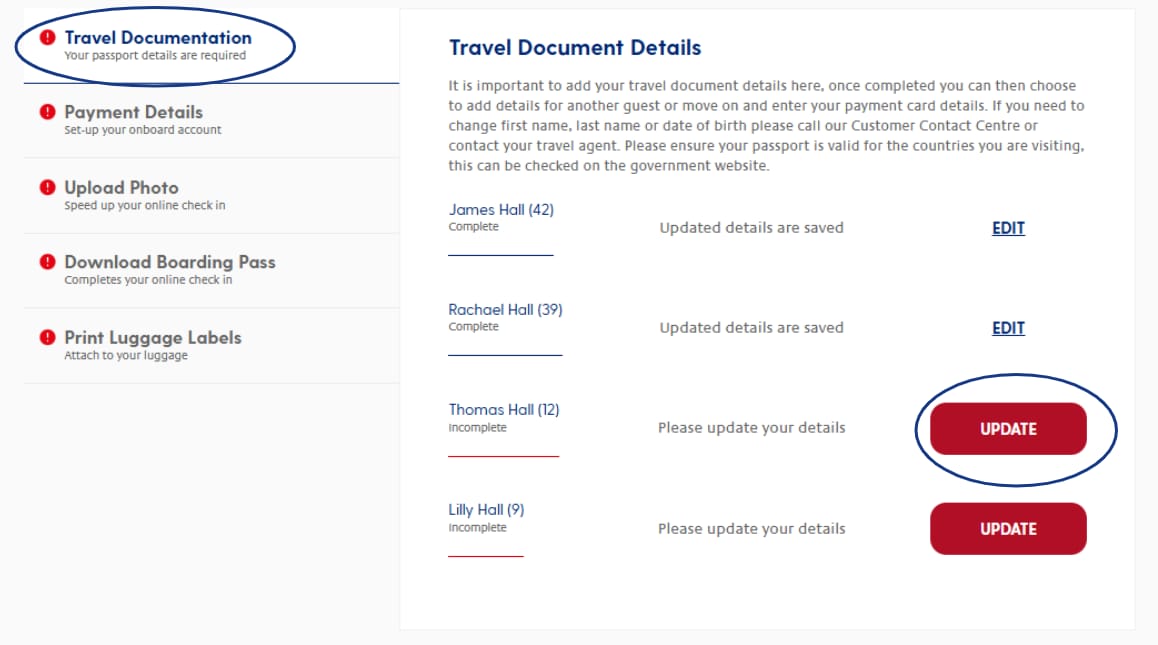
Task: Click the red alert icon beside Travel Documentation
Action: tap(47, 37)
